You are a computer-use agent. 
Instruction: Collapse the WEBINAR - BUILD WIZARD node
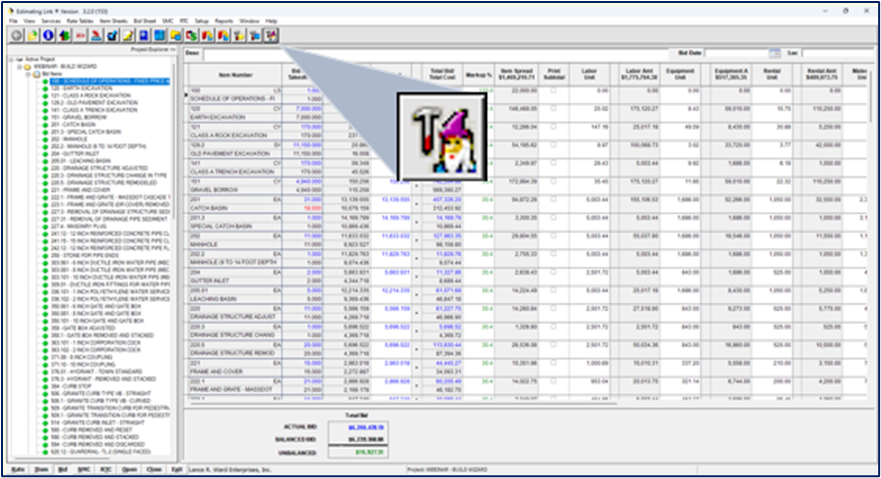tap(18, 66)
